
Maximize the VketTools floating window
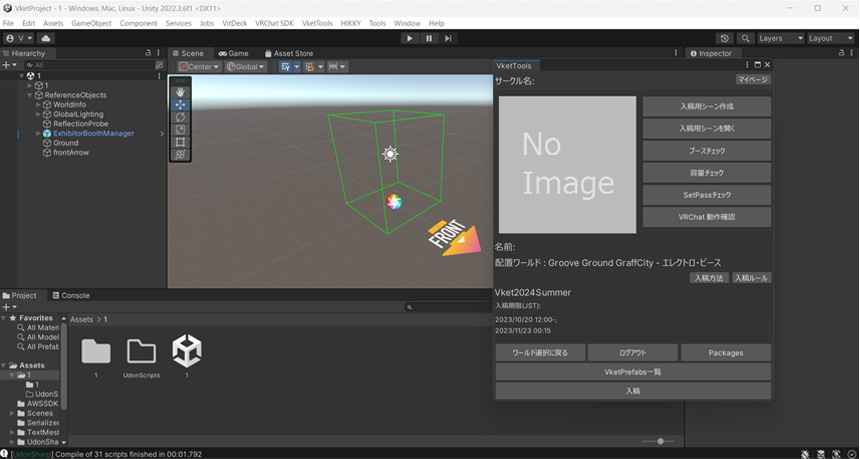click(x=757, y=65)
